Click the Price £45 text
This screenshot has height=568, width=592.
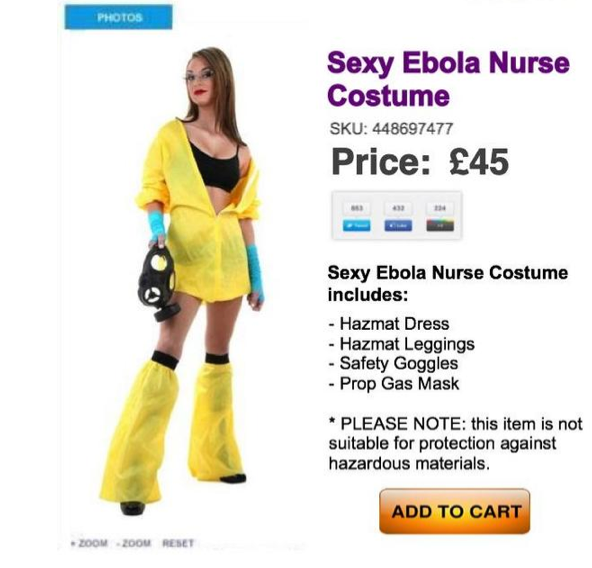420,162
